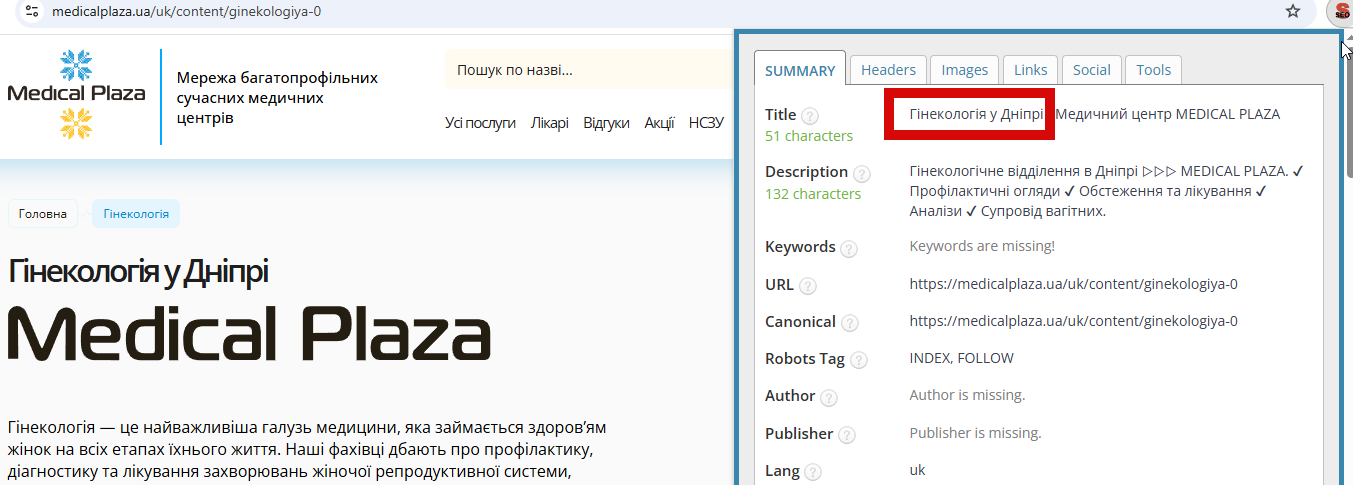
Task: Open the Tools tab
Action: point(1153,70)
